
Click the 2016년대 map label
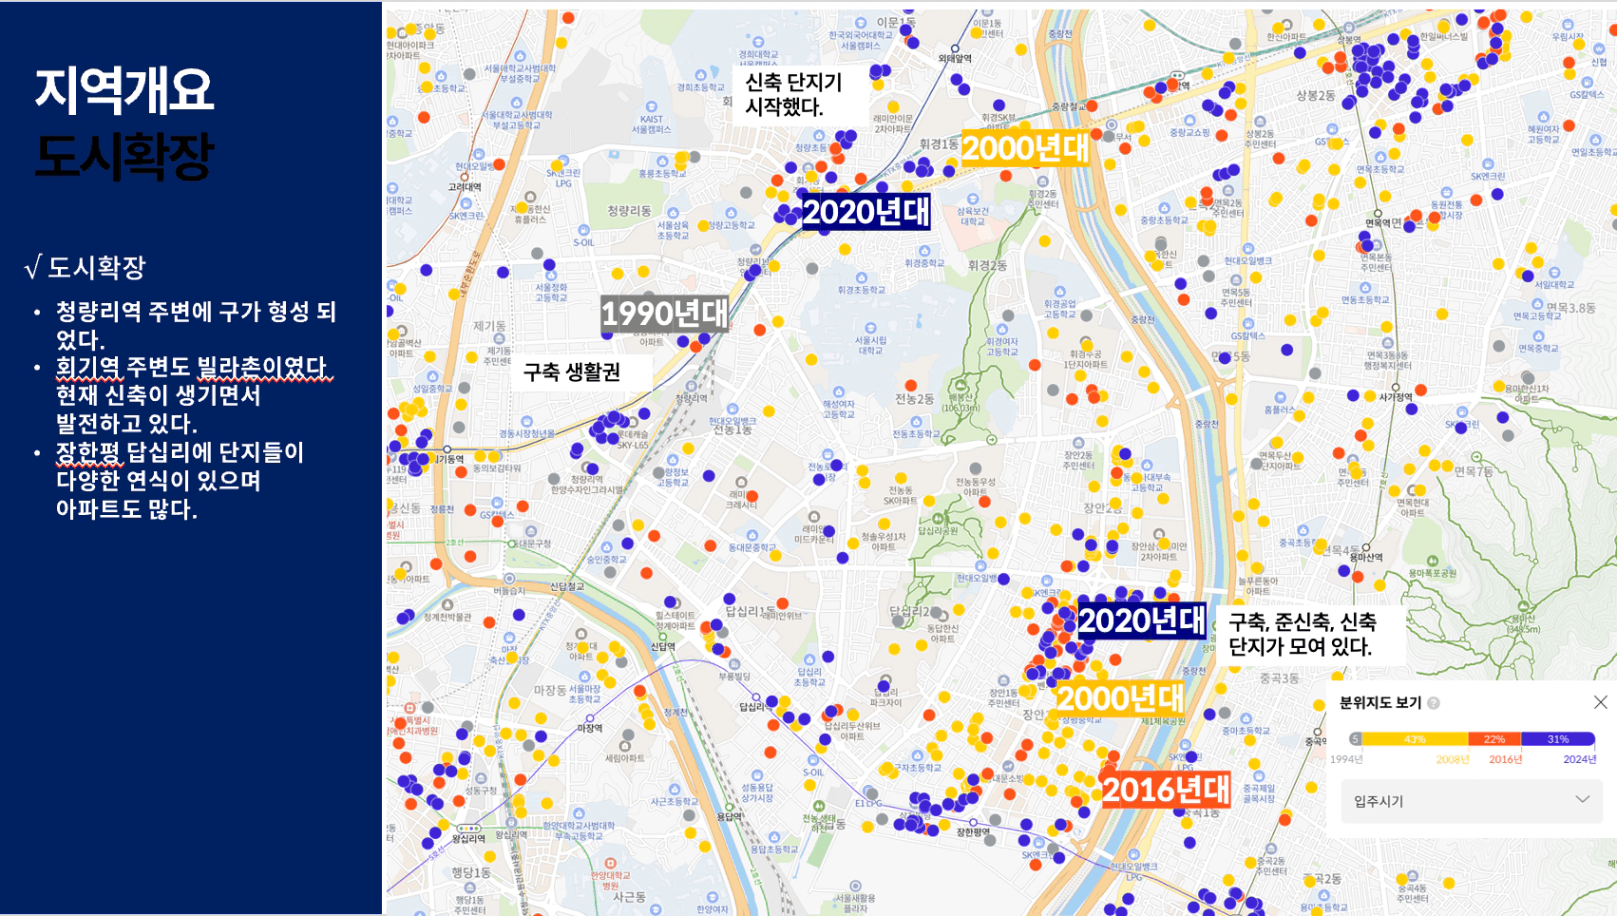[x=1166, y=789]
